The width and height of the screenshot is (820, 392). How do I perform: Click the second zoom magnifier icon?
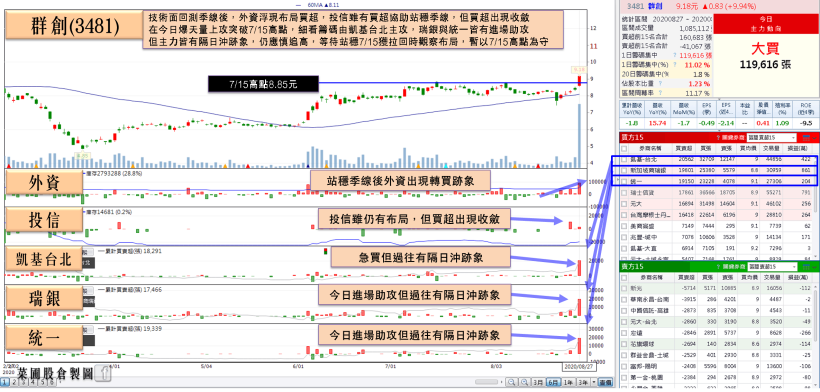525,382
